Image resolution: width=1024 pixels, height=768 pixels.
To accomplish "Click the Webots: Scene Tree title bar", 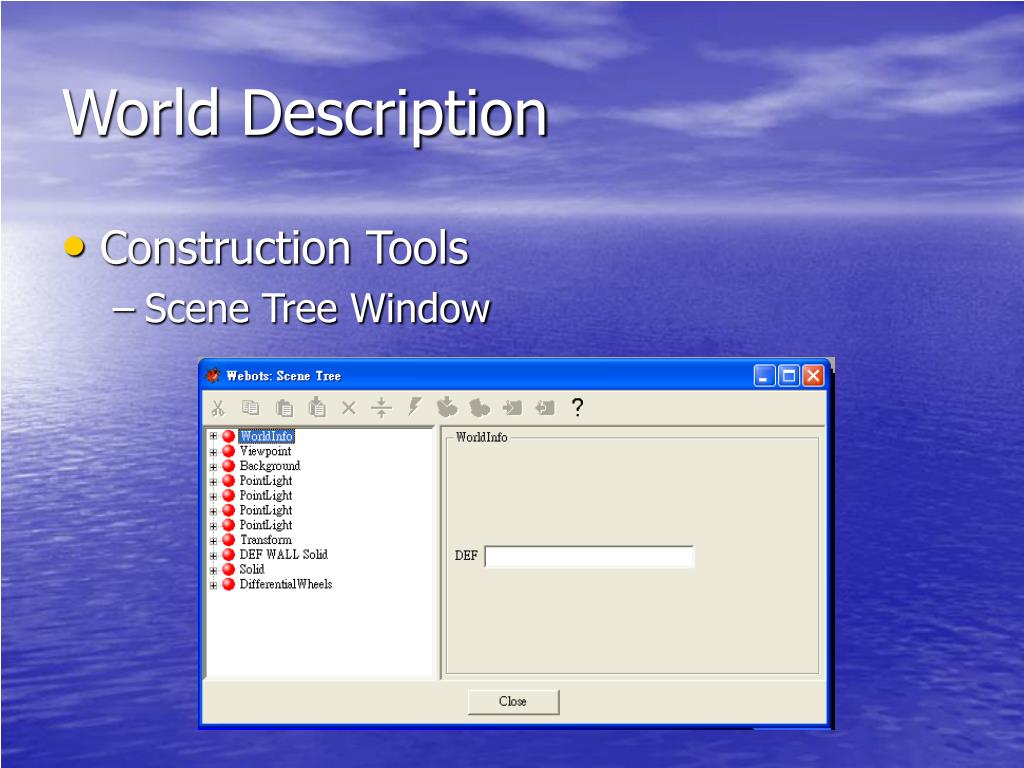I will 513,376.
